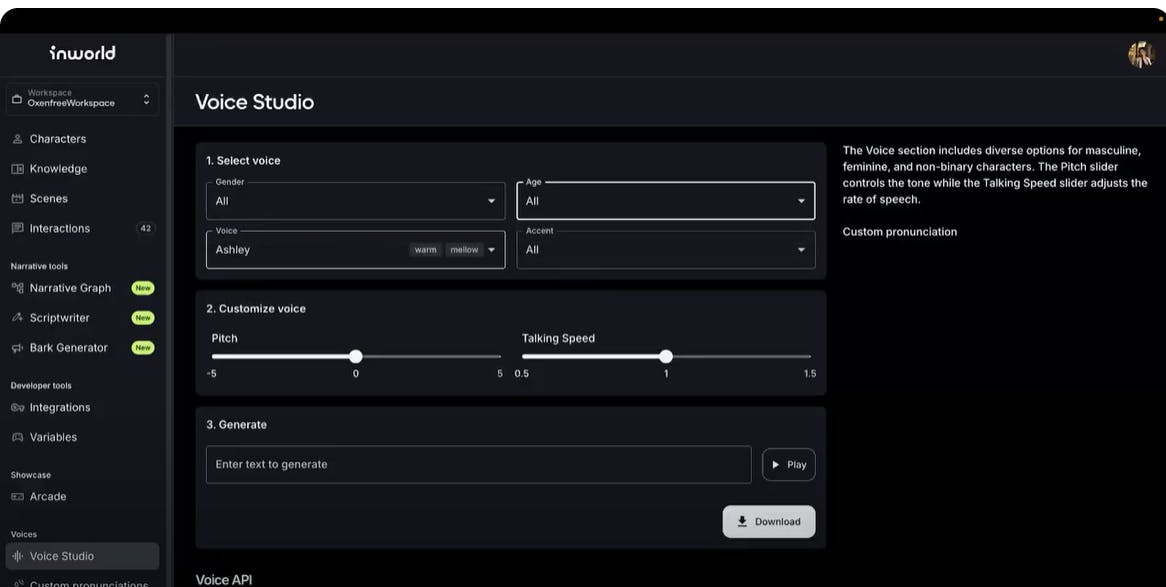The image size is (1166, 587).
Task: Open the Voice dropdown showing Ashley
Action: pyautogui.click(x=355, y=250)
